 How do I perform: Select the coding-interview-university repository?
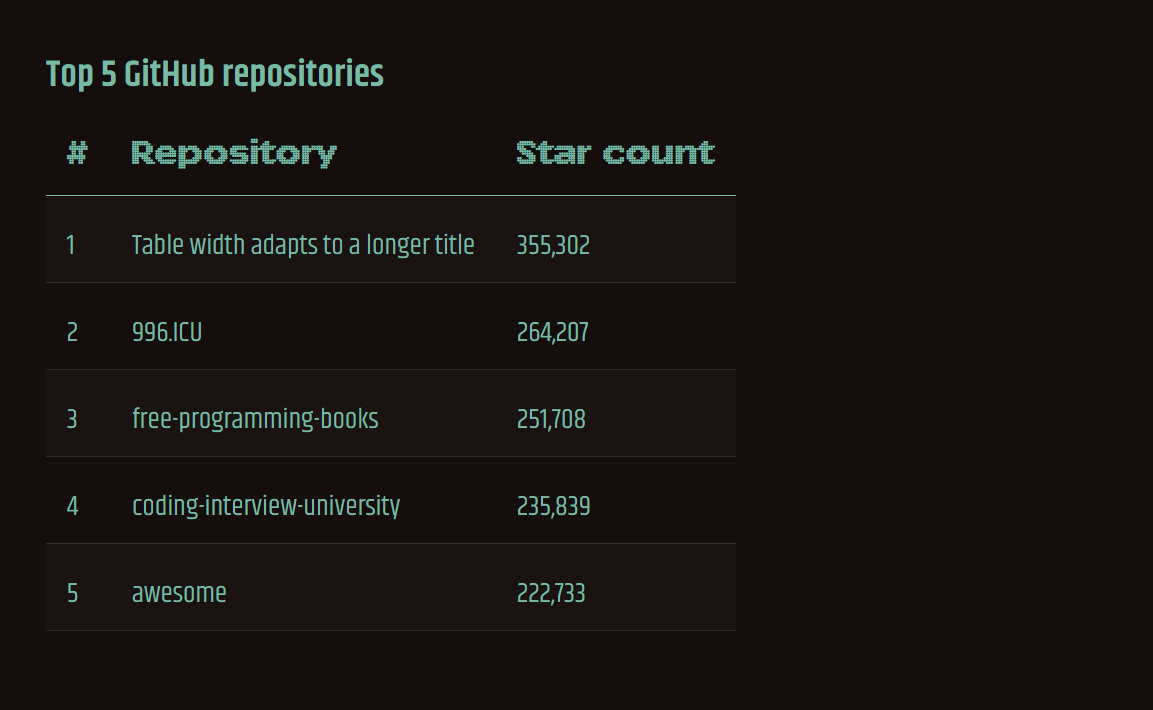(x=266, y=506)
